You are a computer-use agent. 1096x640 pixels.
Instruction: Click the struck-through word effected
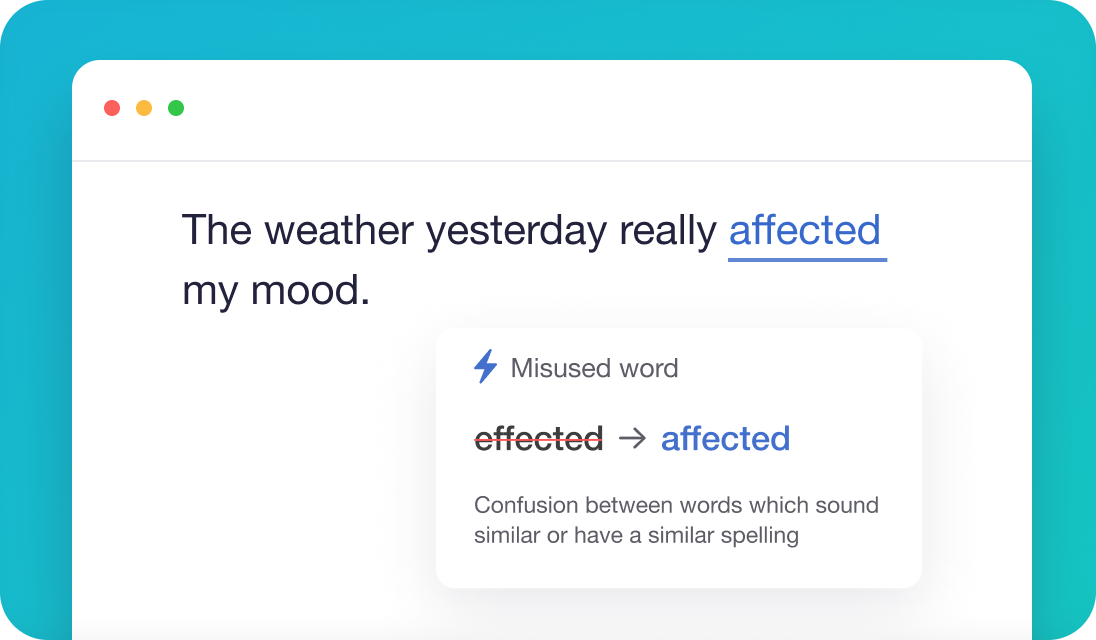tap(538, 438)
